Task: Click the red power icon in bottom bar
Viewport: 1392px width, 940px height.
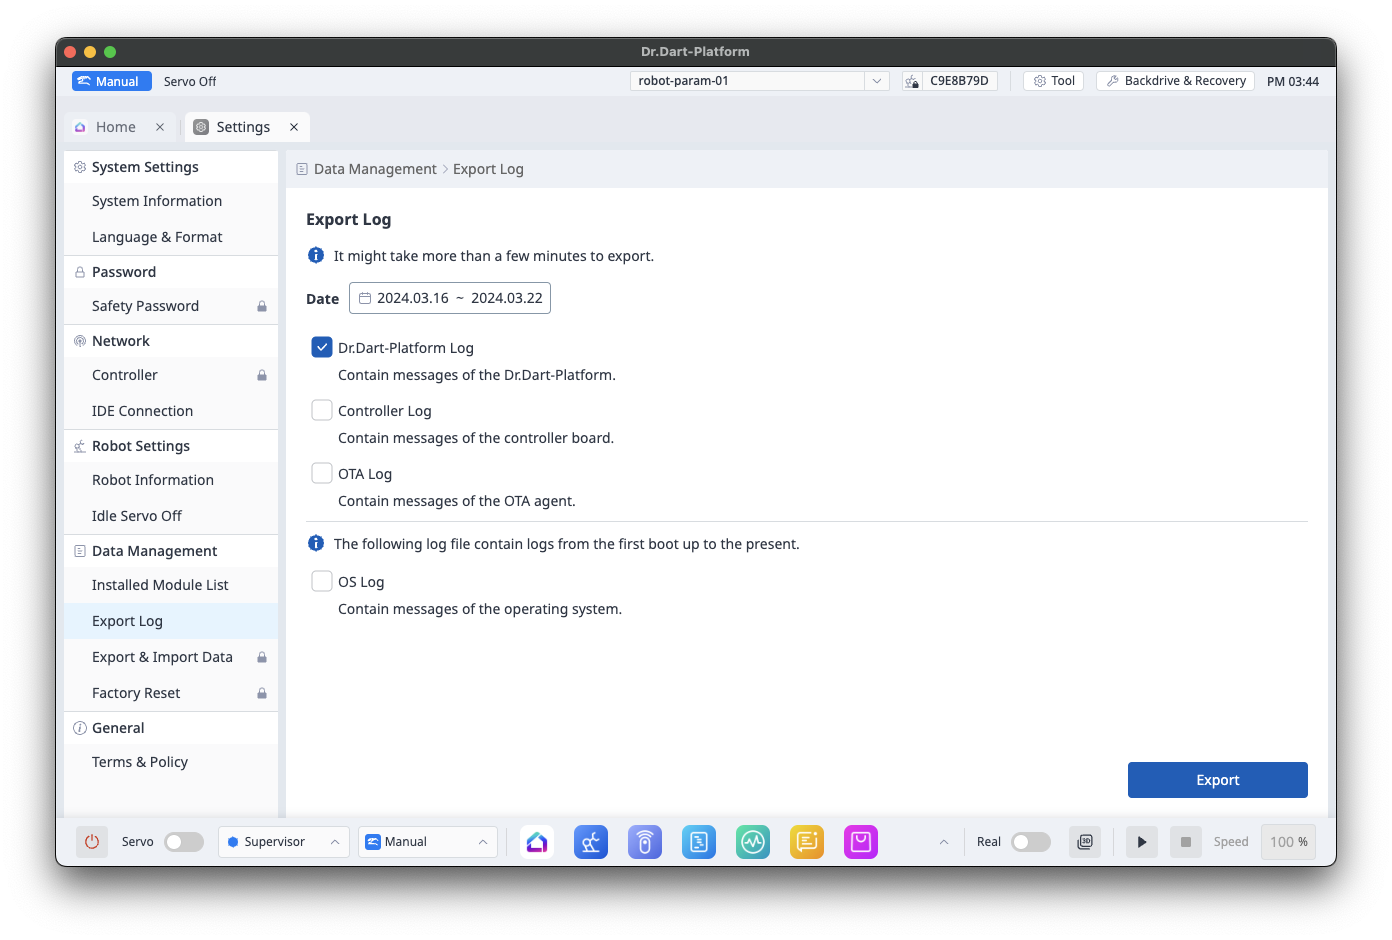Action: pyautogui.click(x=92, y=842)
